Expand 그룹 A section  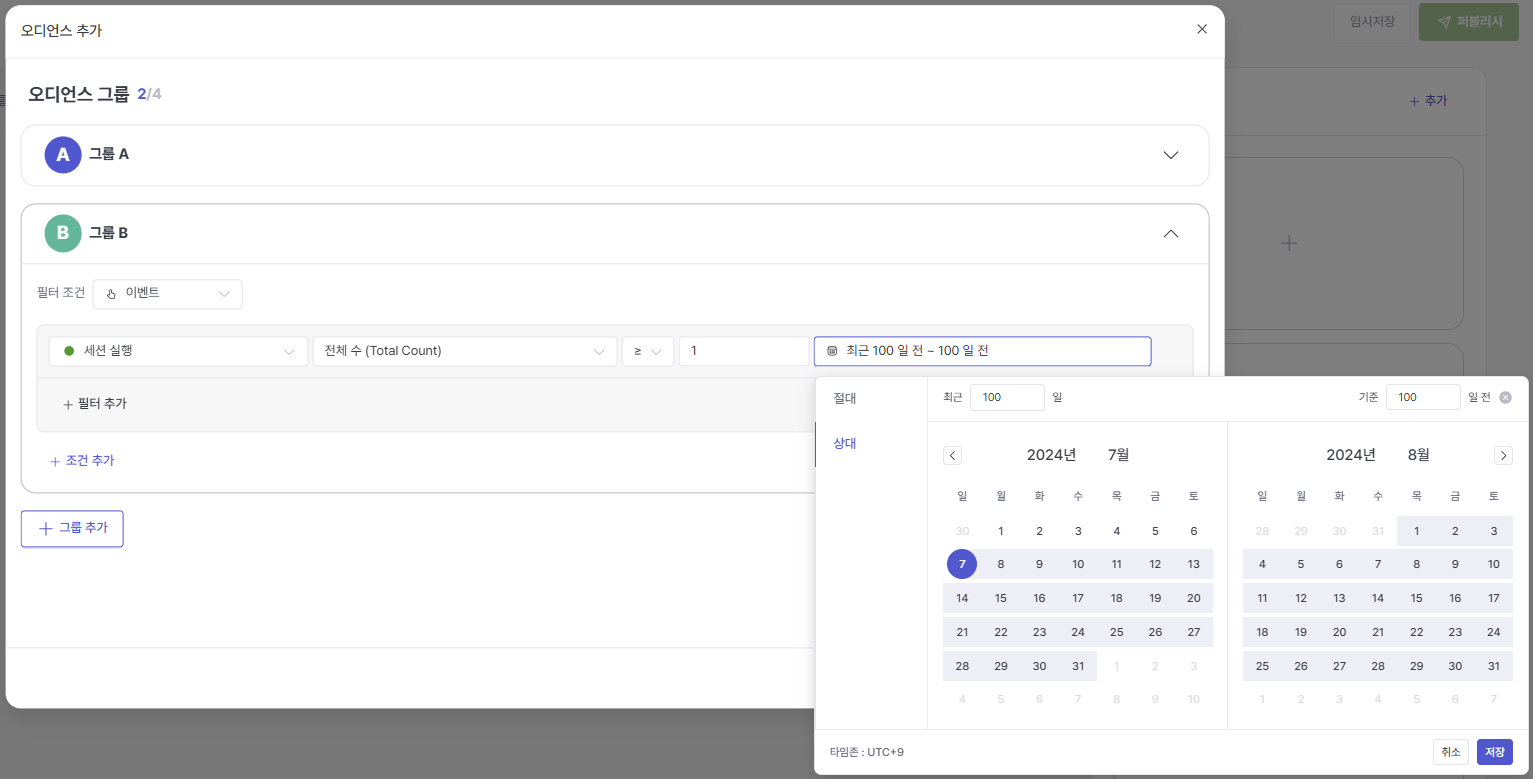(x=1171, y=155)
